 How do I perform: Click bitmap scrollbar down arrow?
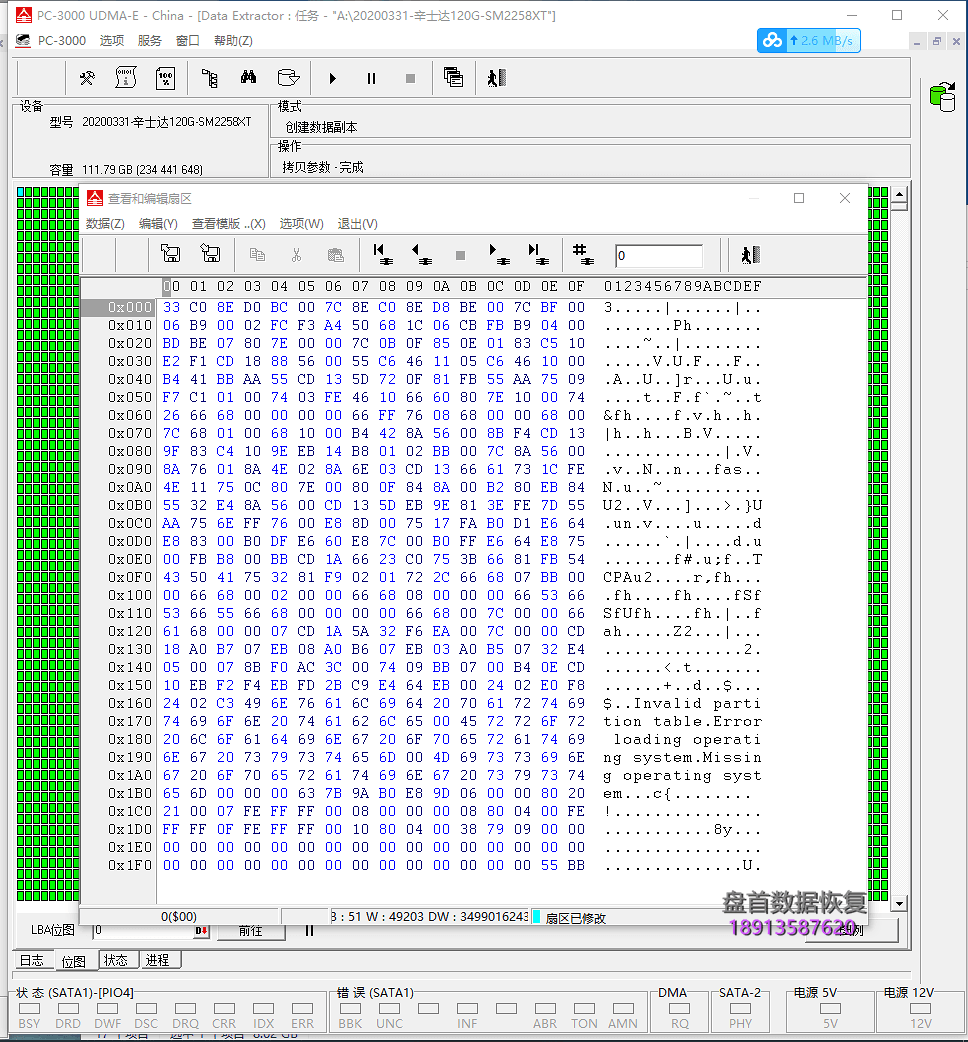tap(900, 903)
